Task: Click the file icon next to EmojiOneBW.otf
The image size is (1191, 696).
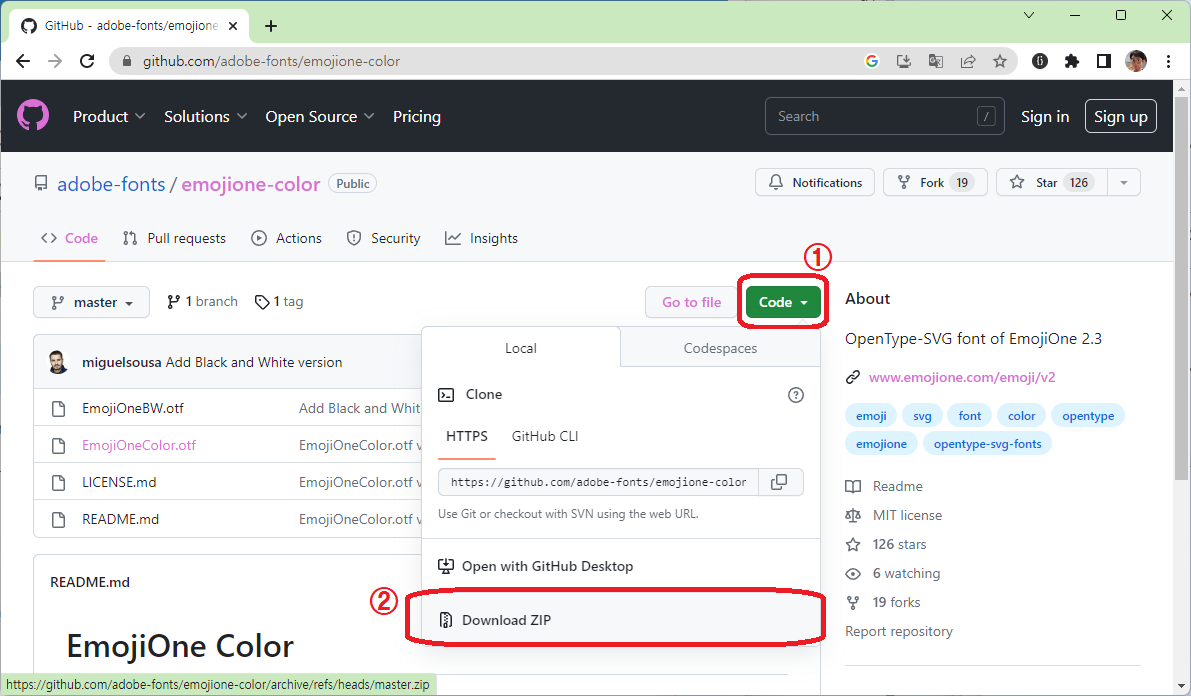Action: (x=58, y=409)
